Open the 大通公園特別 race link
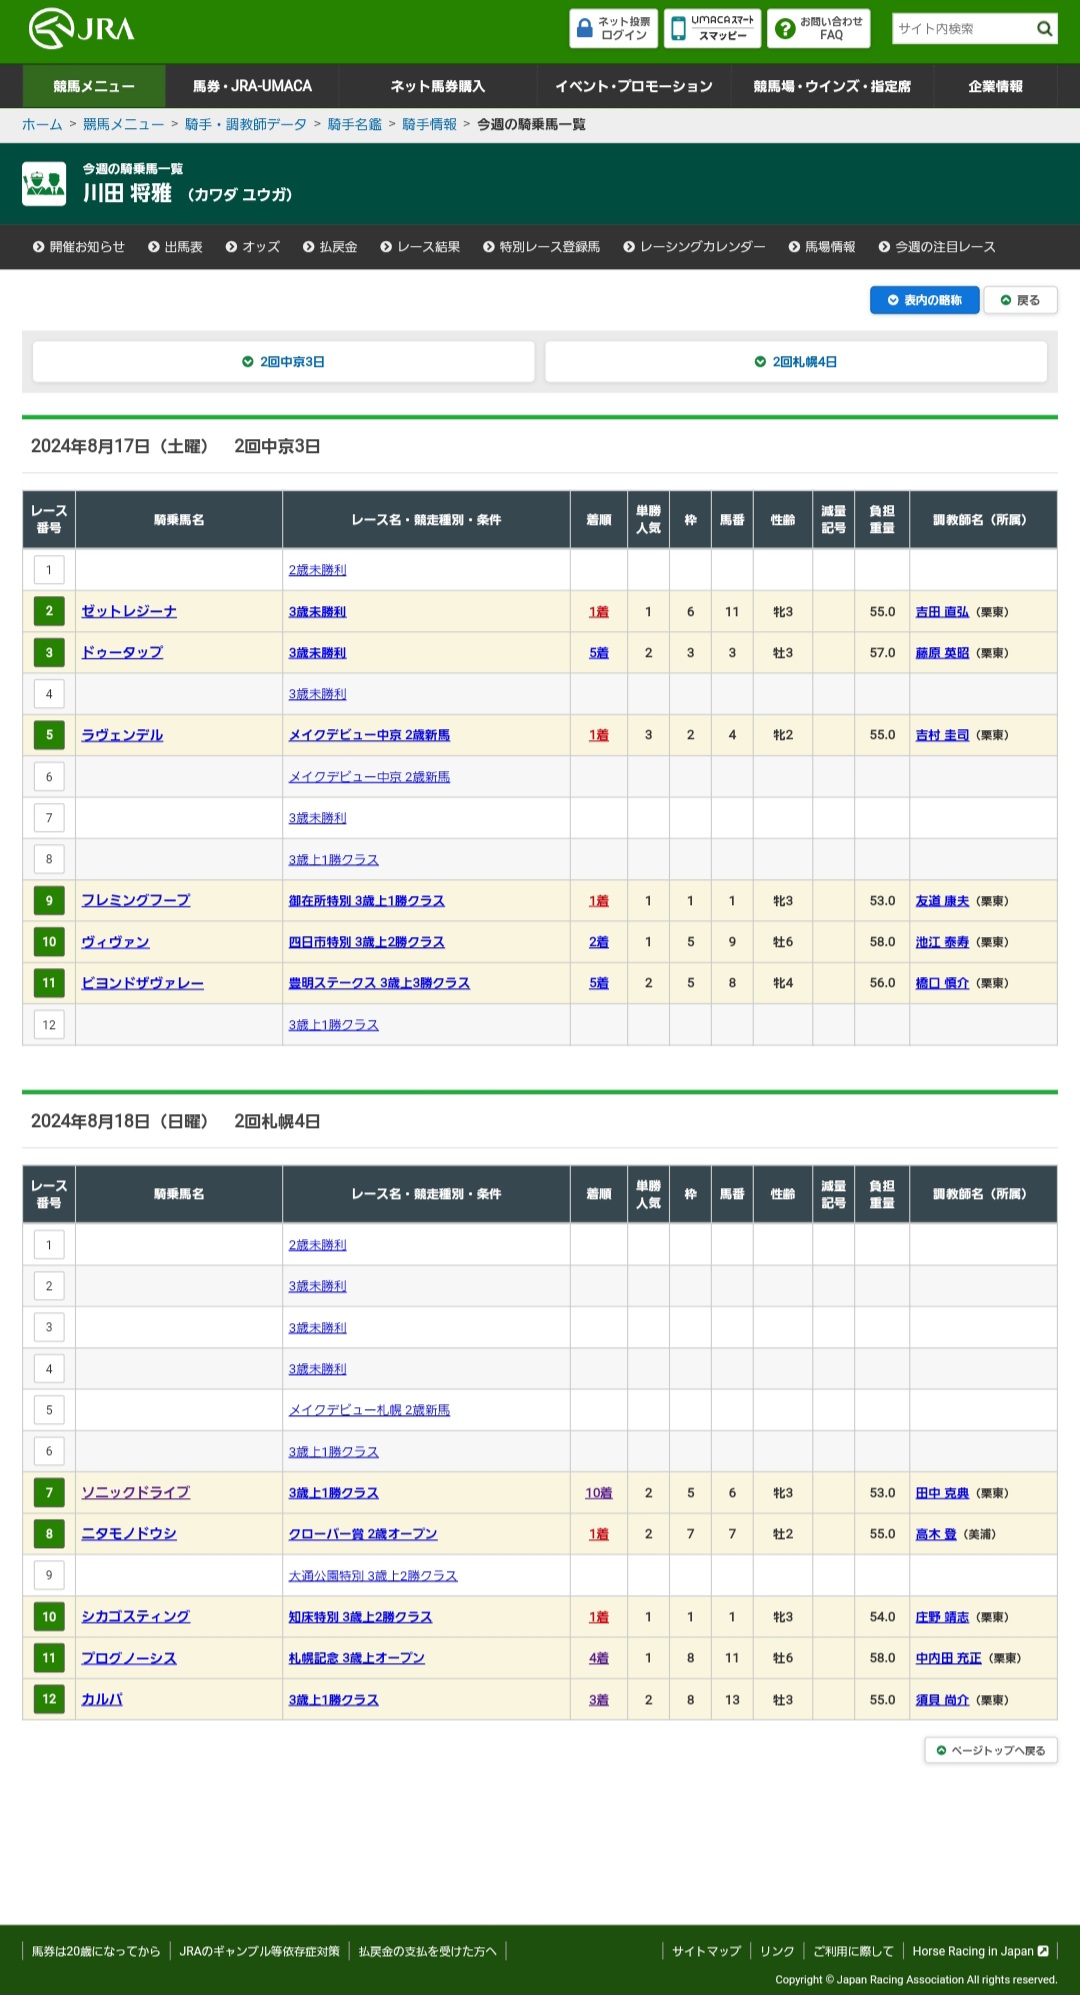Image resolution: width=1080 pixels, height=1995 pixels. (372, 1575)
